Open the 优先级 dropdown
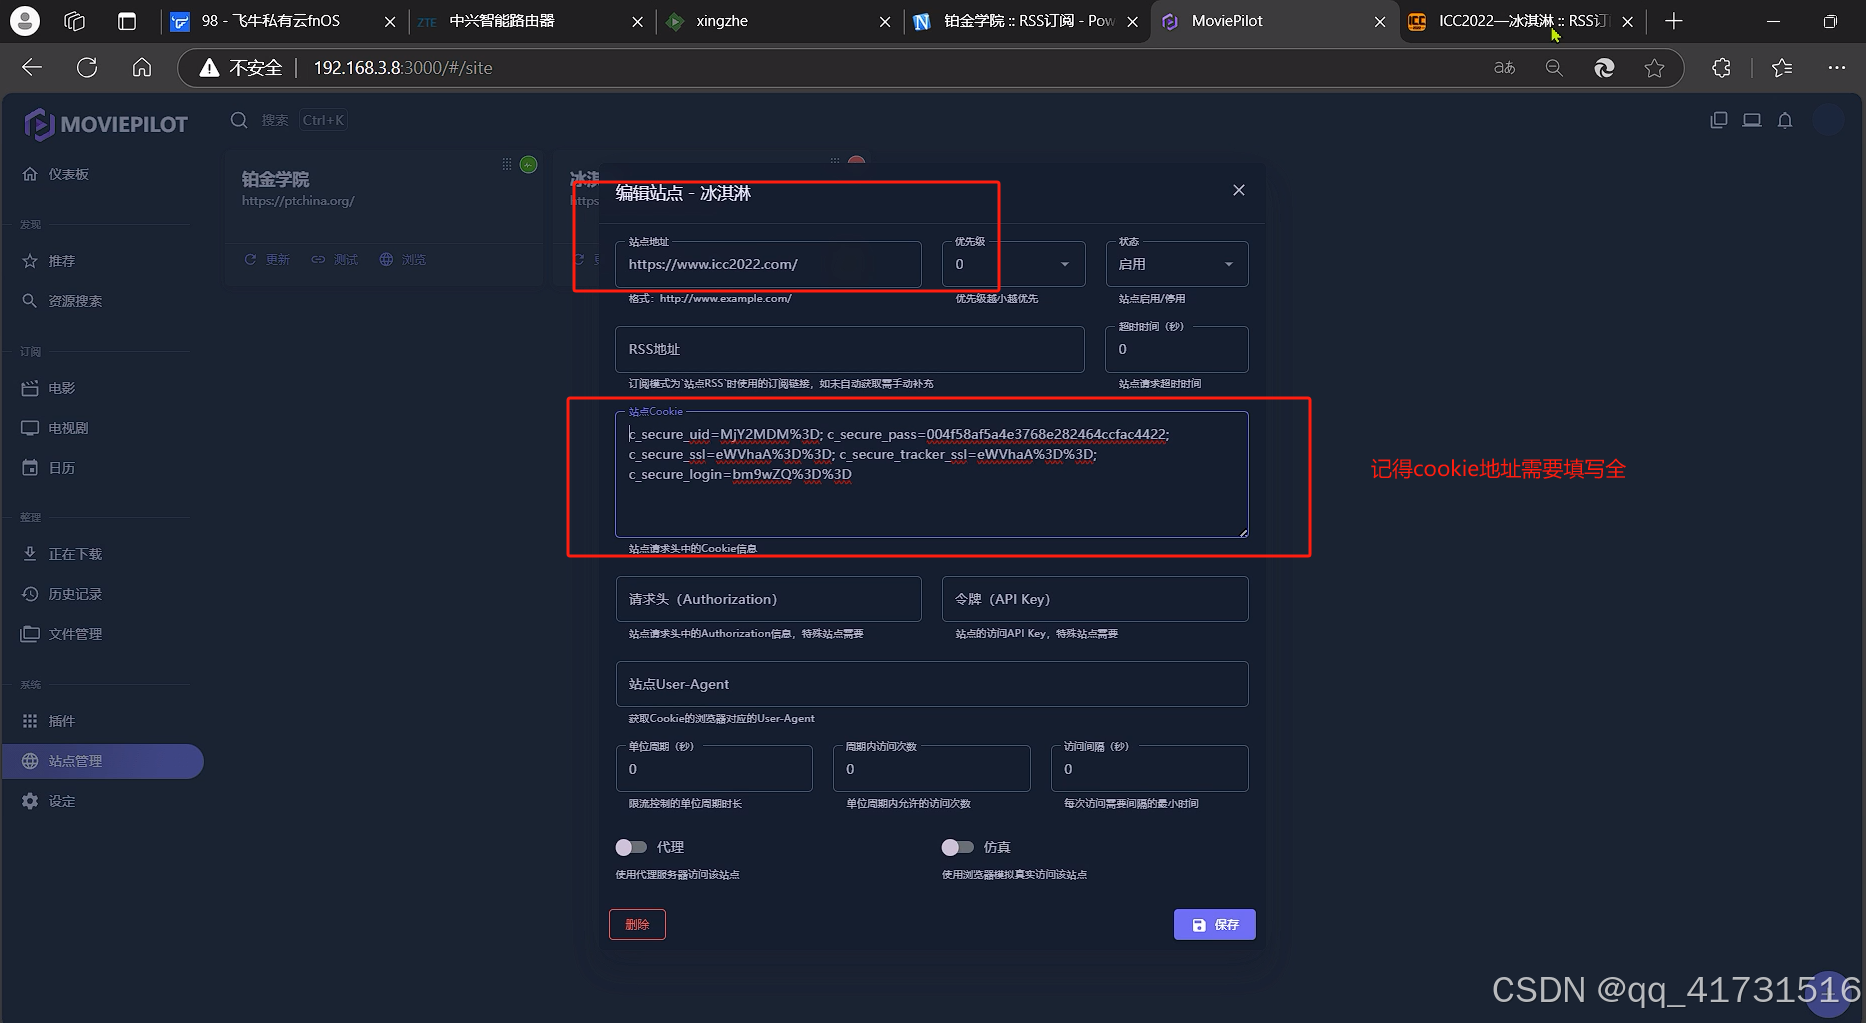 (1013, 264)
